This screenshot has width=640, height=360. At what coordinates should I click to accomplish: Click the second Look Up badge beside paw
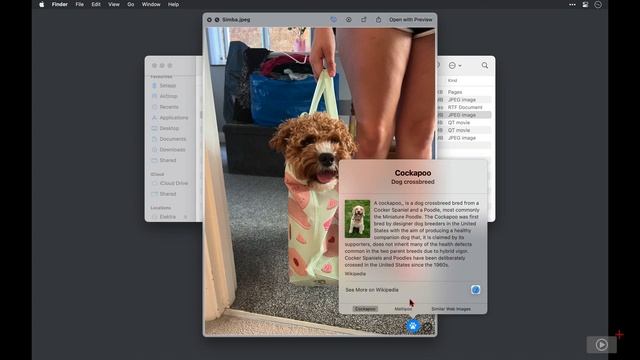(x=427, y=327)
